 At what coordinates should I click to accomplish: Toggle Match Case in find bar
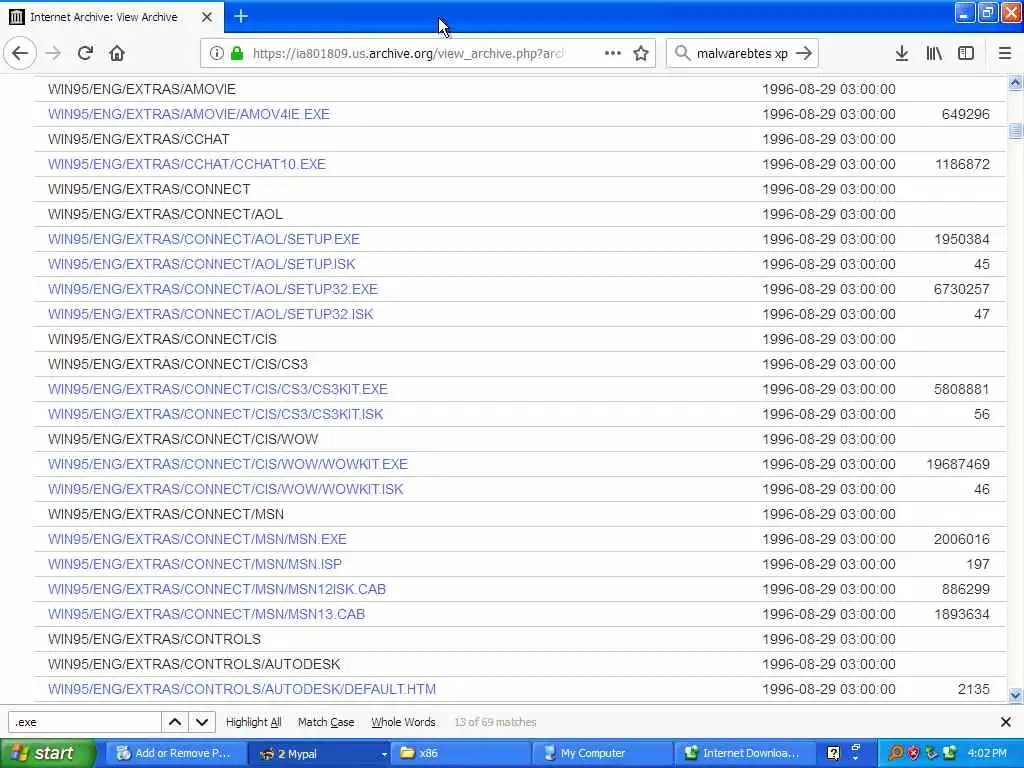click(x=326, y=722)
